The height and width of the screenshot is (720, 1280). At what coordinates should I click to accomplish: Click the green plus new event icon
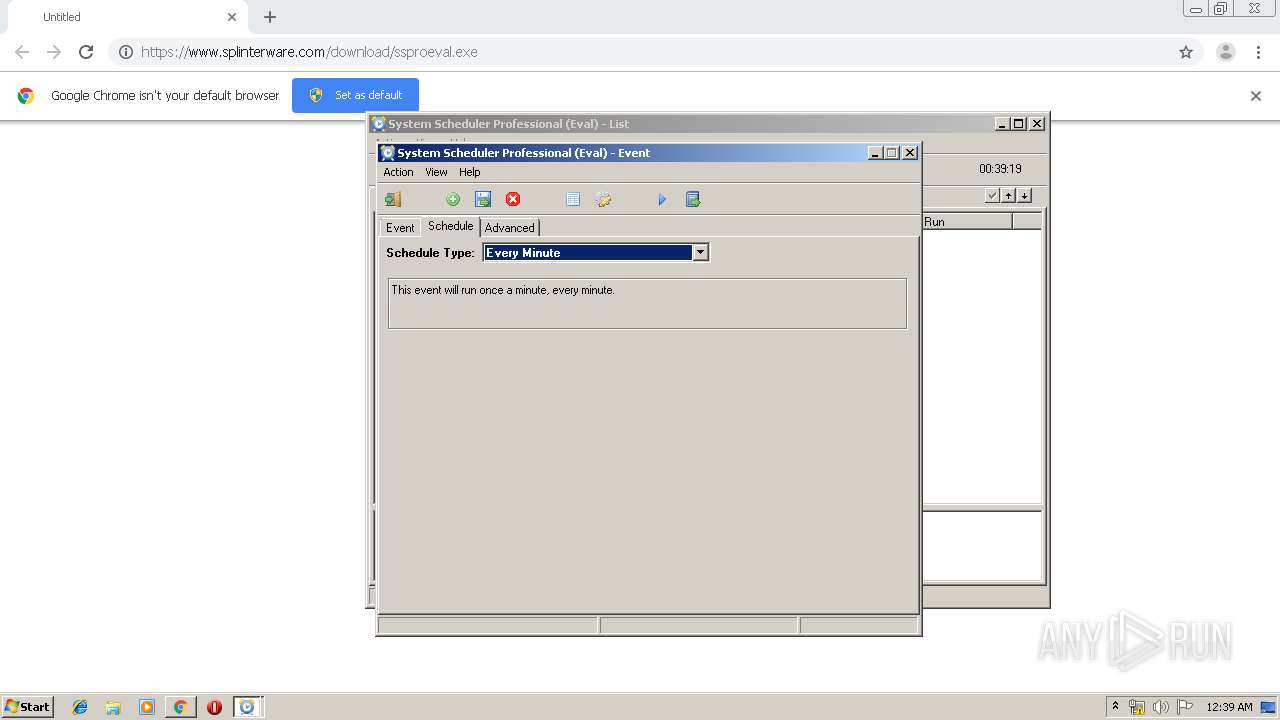click(x=453, y=199)
